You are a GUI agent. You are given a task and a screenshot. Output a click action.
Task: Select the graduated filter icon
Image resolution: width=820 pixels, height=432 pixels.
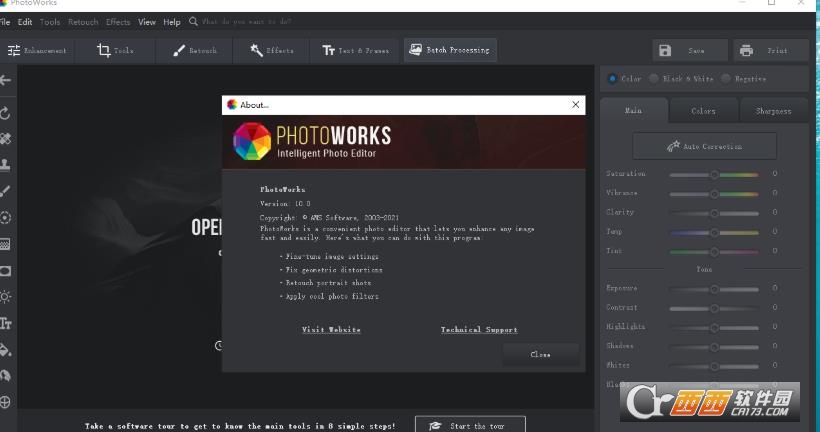[x=5, y=244]
